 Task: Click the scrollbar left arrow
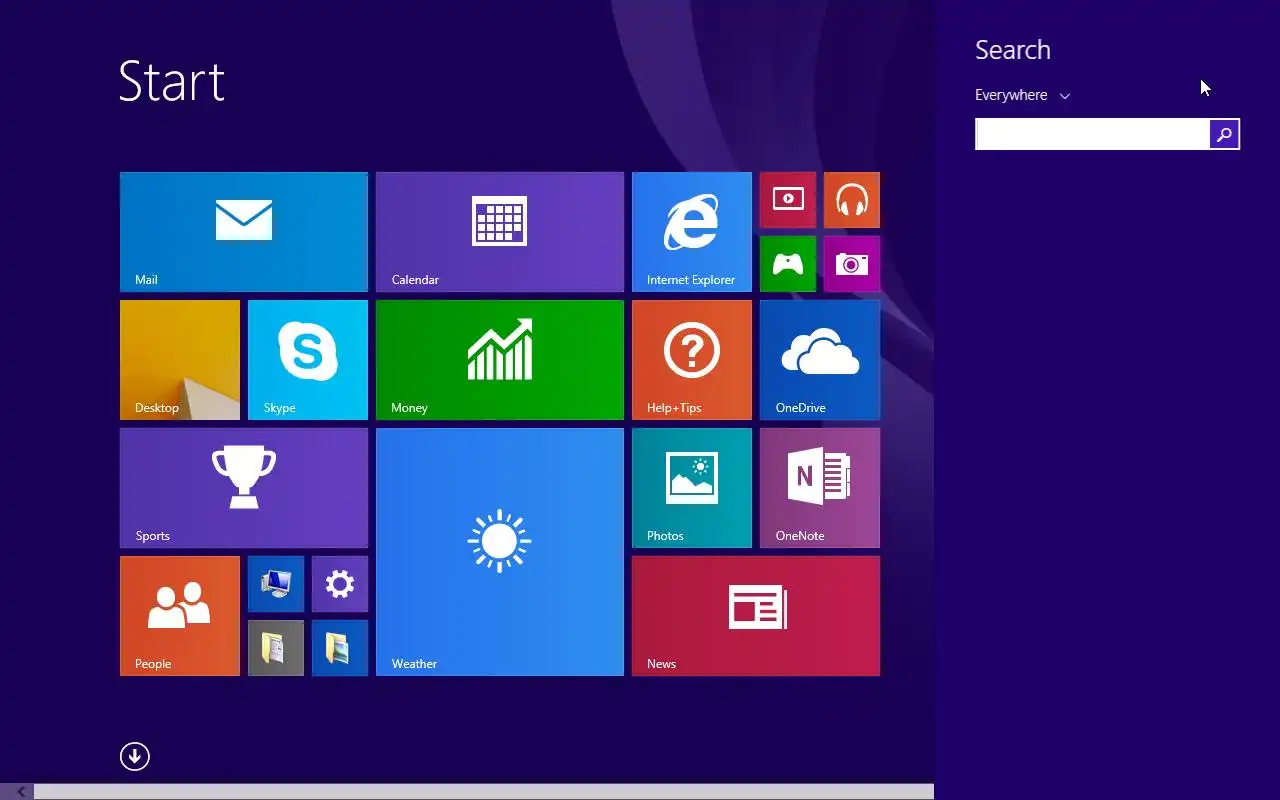(20, 792)
